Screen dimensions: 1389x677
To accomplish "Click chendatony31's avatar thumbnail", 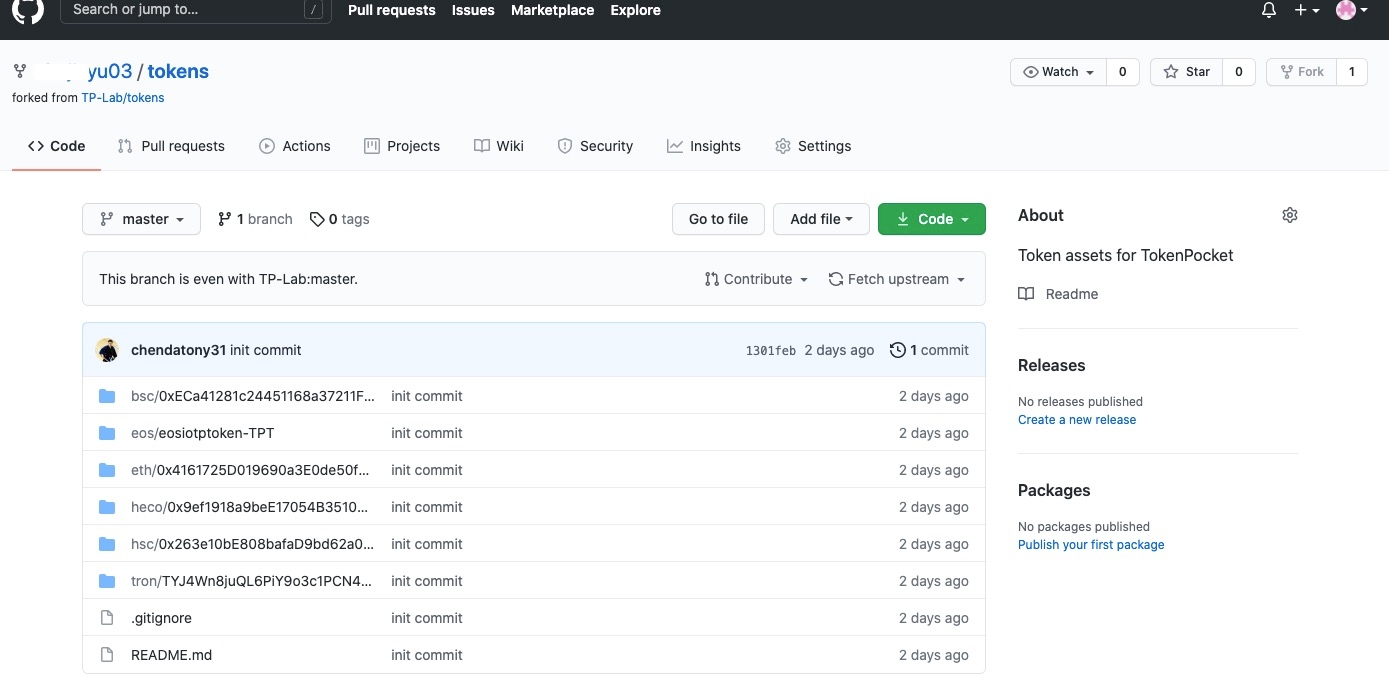I will pos(107,350).
